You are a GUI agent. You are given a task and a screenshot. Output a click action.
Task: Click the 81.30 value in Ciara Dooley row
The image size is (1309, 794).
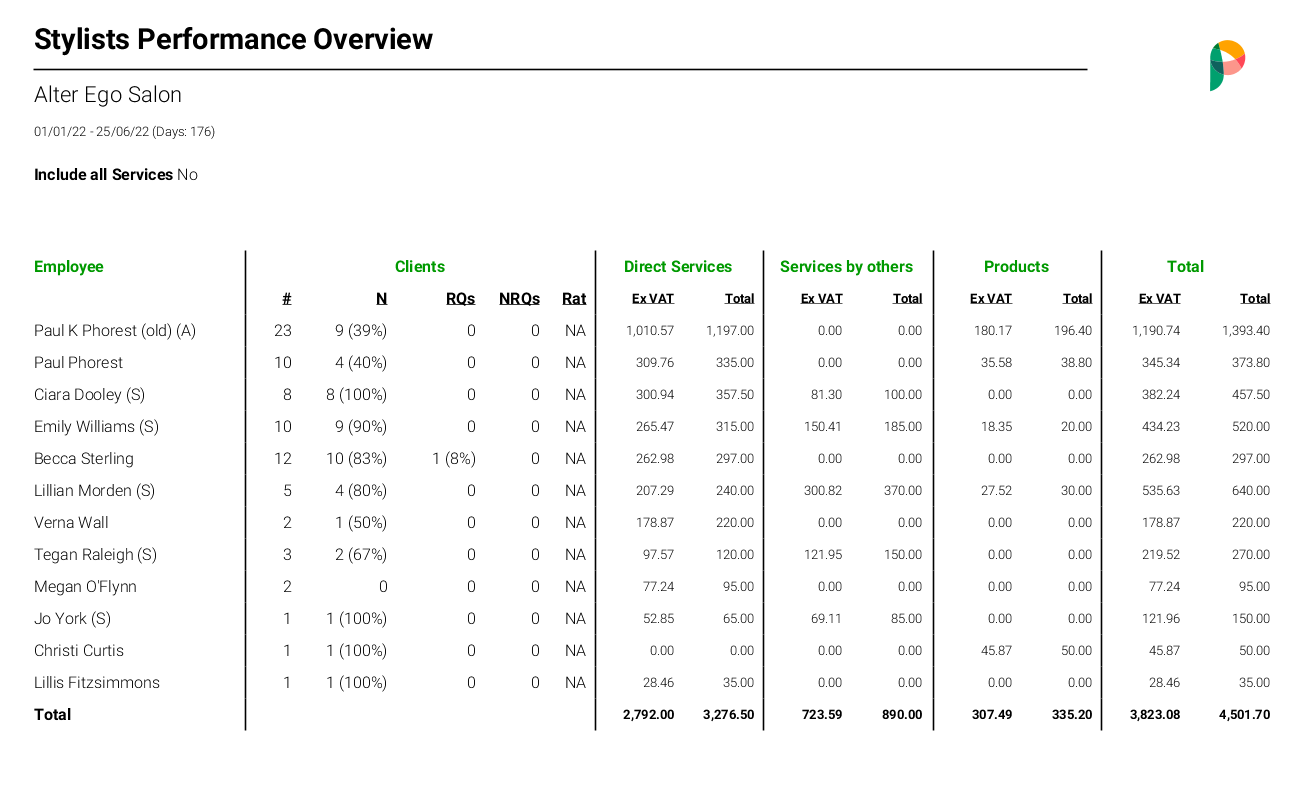click(x=826, y=395)
